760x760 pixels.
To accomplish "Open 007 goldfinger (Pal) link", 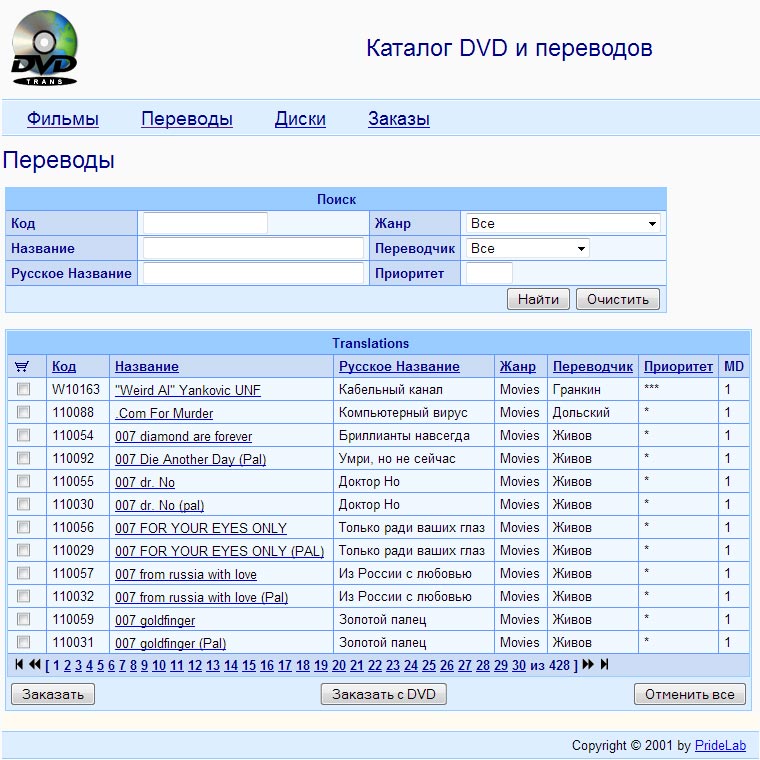I will [170, 643].
